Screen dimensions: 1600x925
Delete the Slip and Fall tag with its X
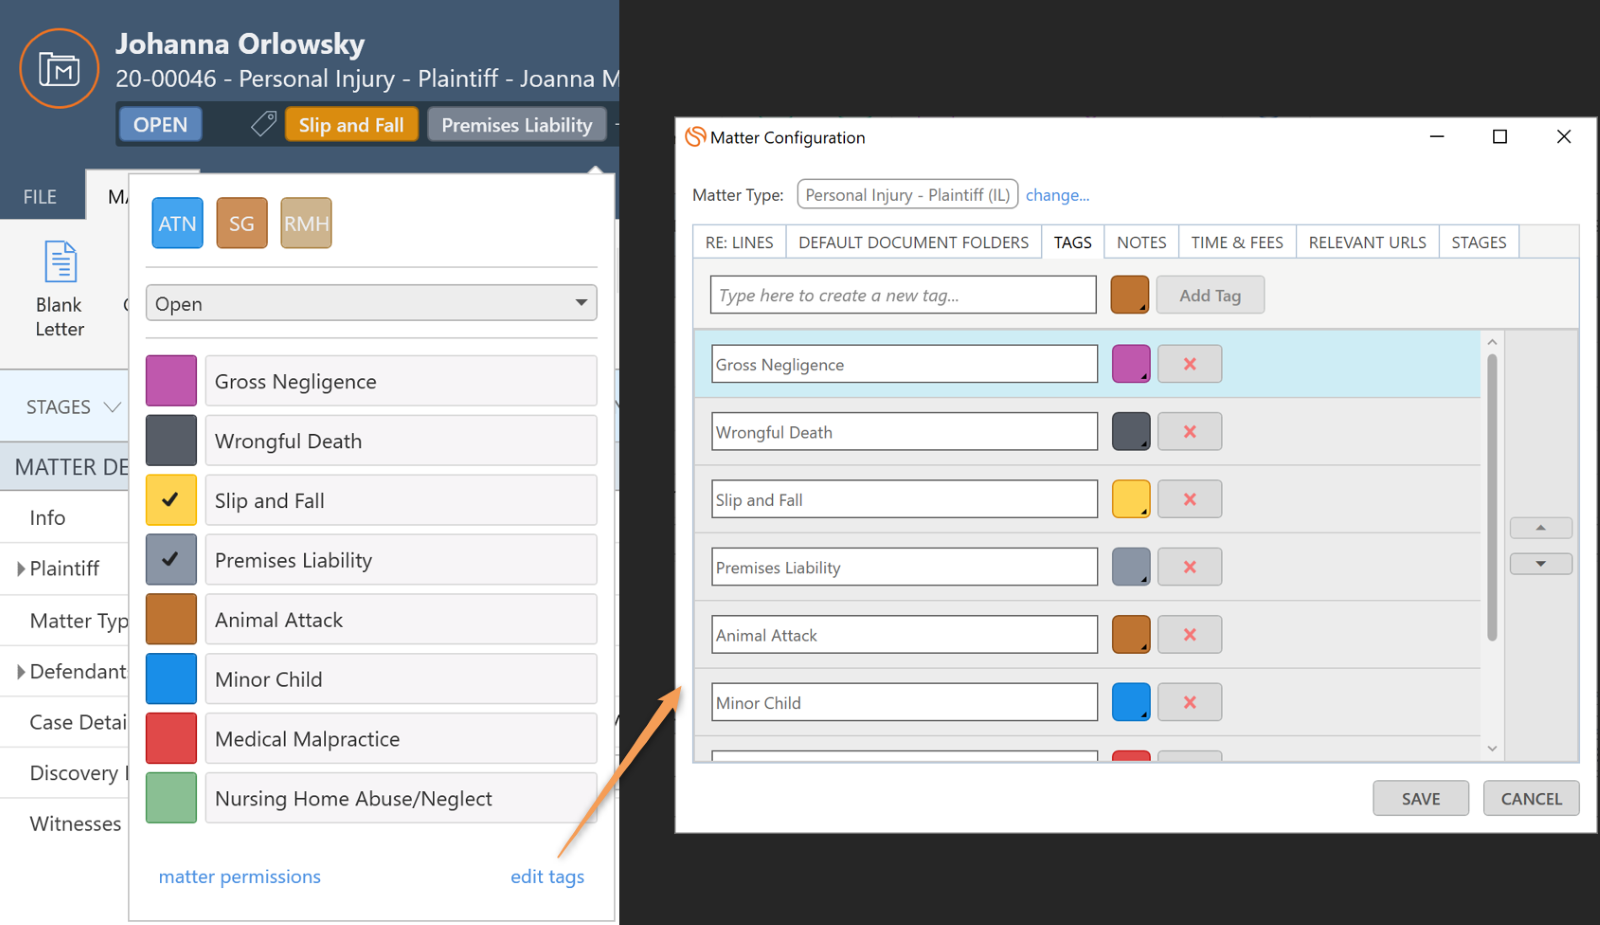[x=1190, y=499]
